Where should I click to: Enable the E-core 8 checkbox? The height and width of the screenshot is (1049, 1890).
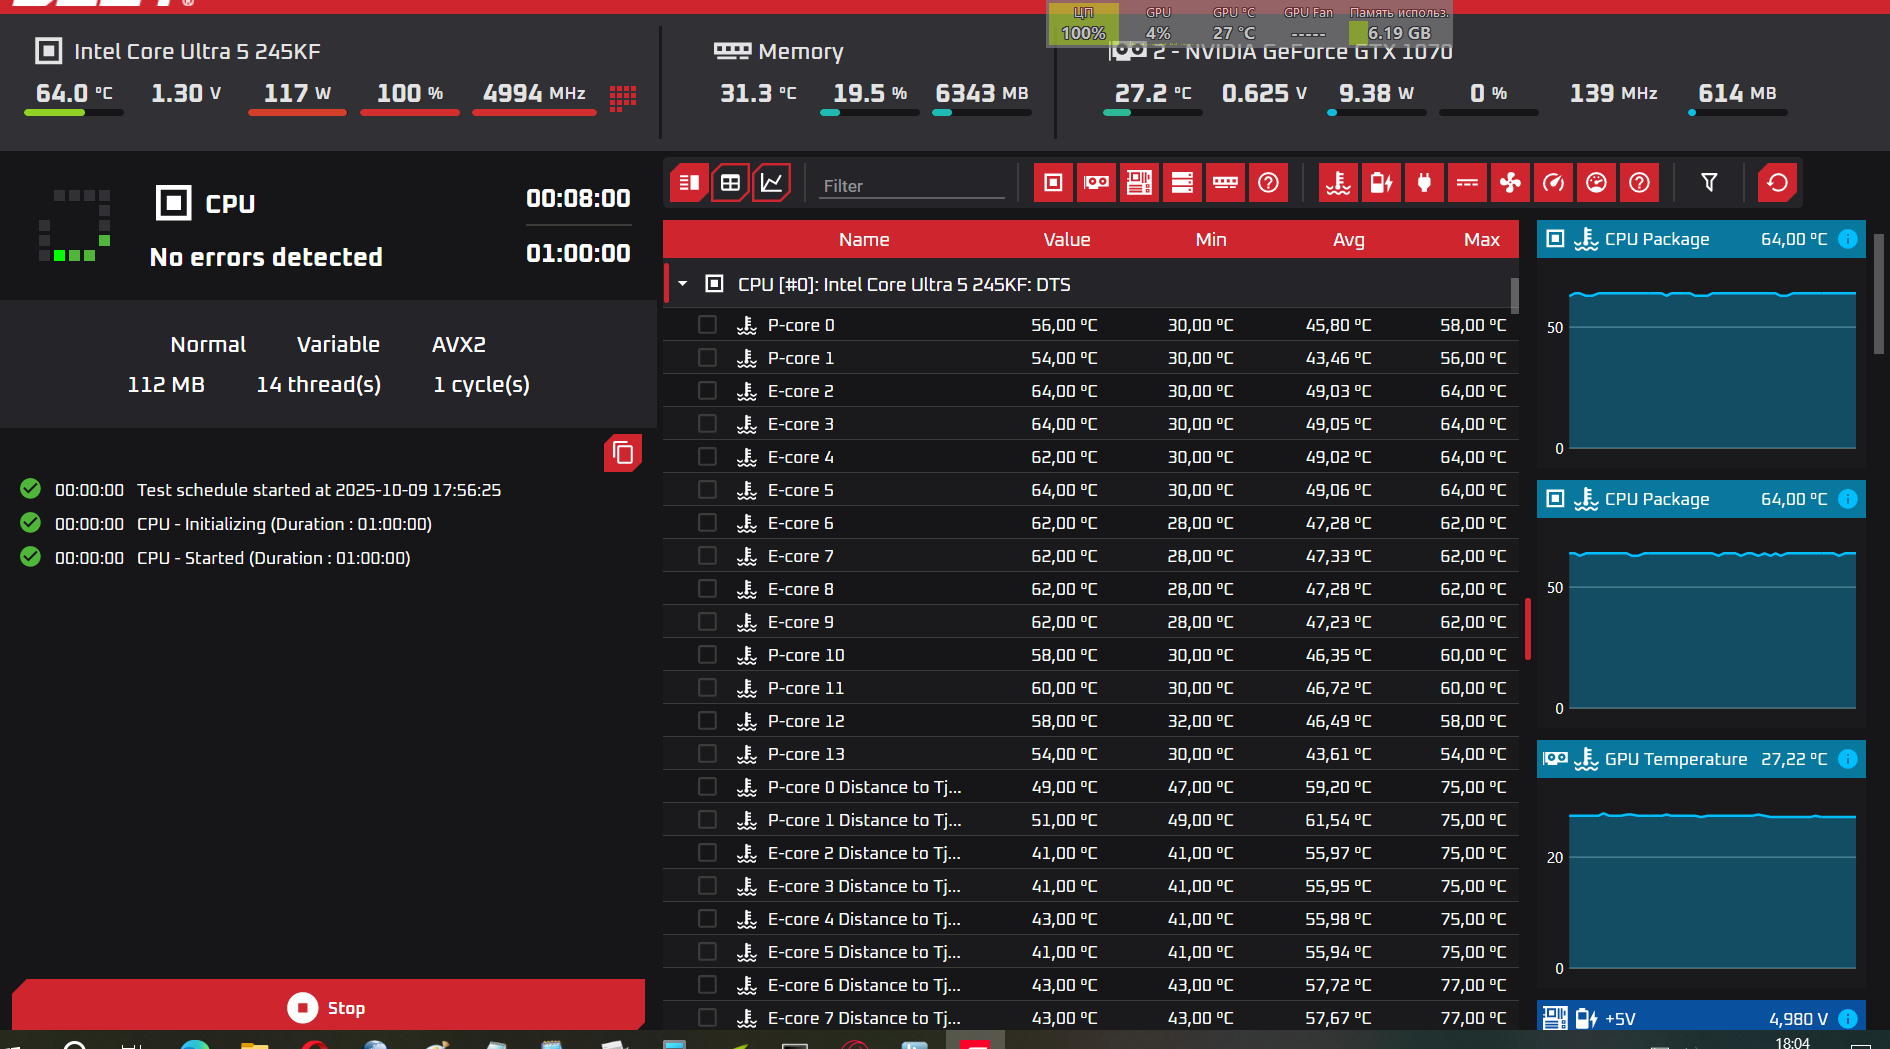pos(707,589)
